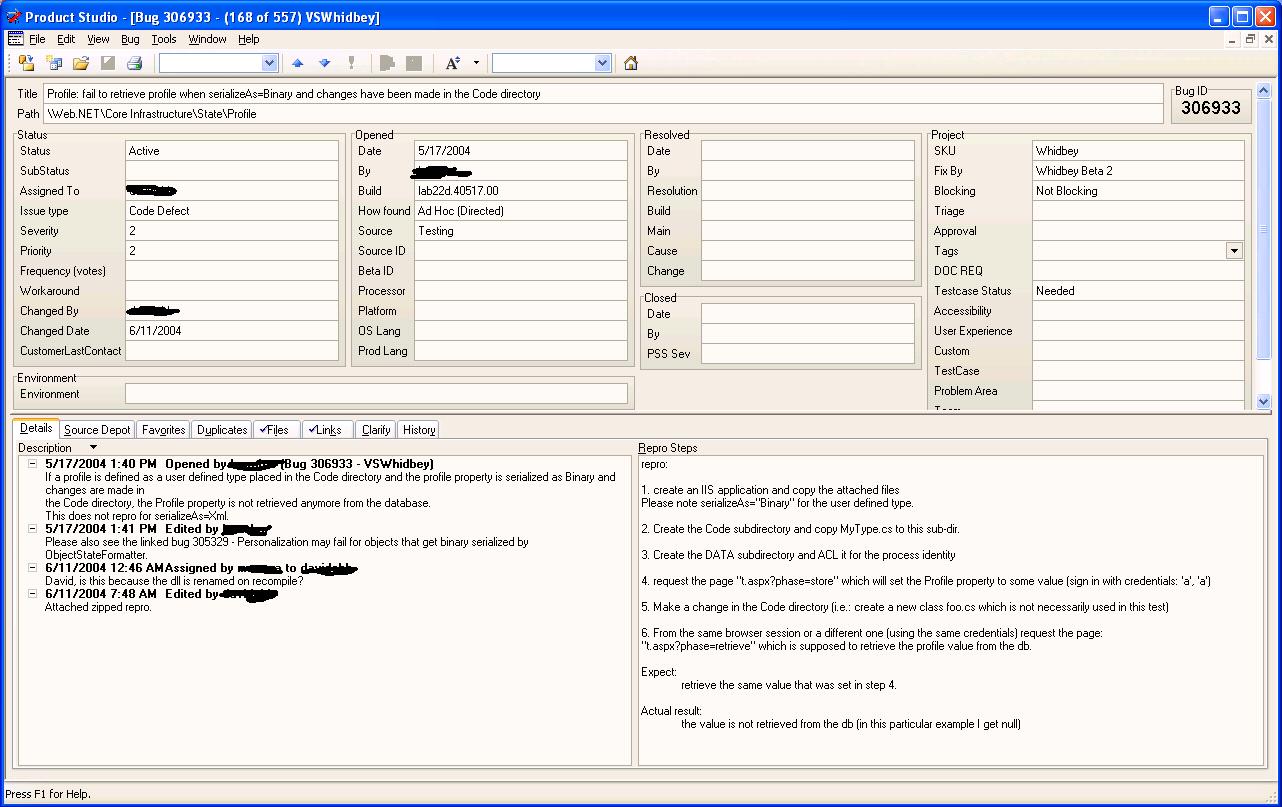Switch to the History tab
Viewport: 1282px width, 807px height.
pyautogui.click(x=419, y=430)
